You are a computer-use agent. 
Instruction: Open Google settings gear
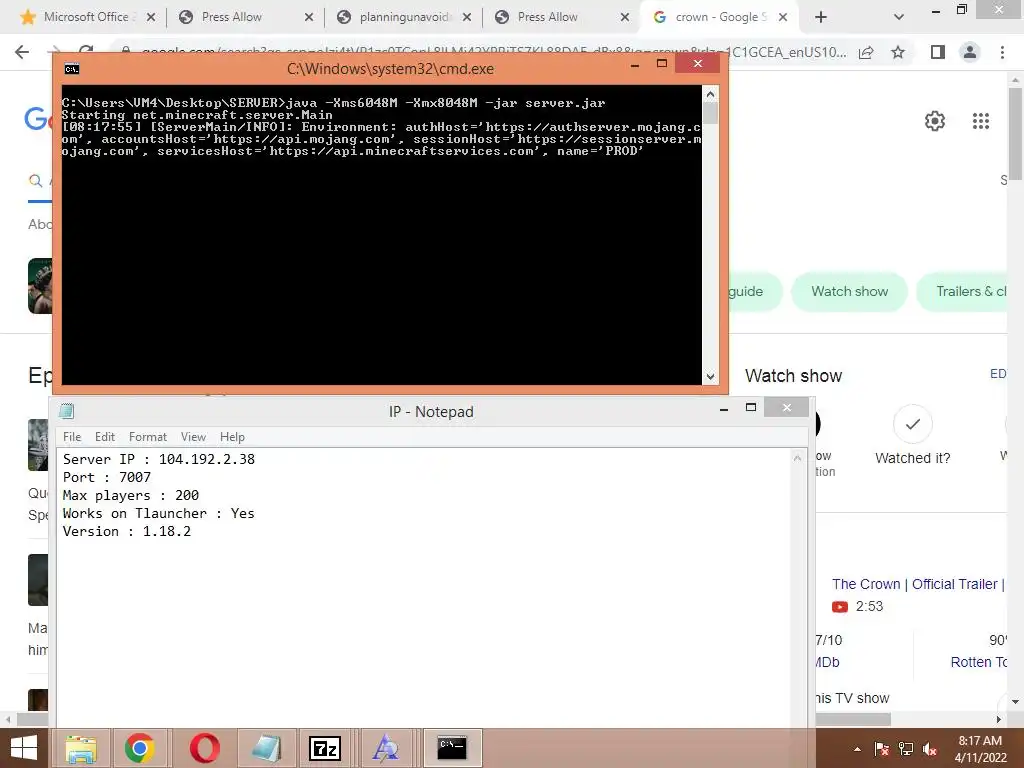click(x=935, y=121)
